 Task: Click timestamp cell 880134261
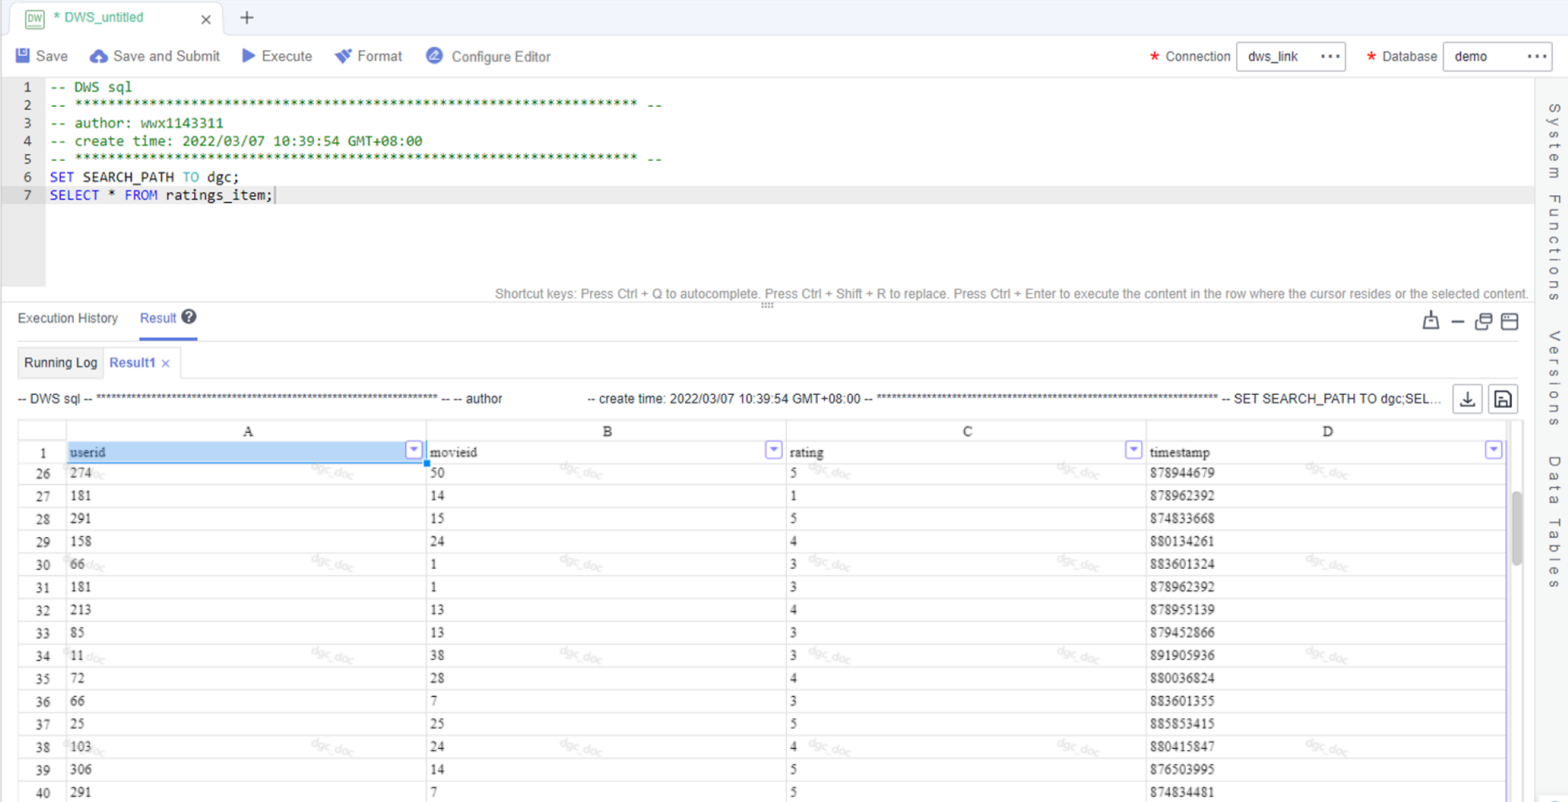[1327, 541]
